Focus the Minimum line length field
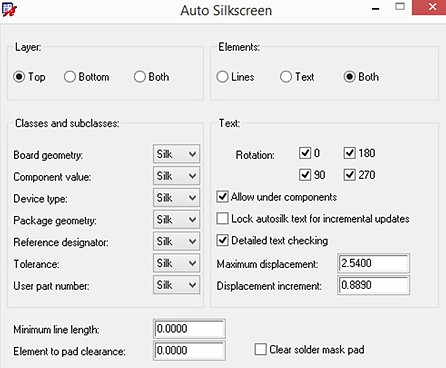 coord(189,329)
